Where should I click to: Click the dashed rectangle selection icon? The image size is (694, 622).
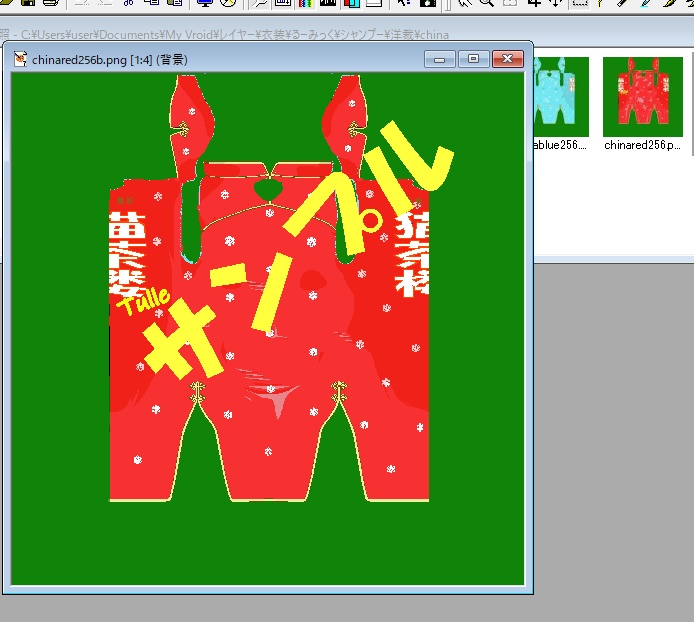pos(580,3)
